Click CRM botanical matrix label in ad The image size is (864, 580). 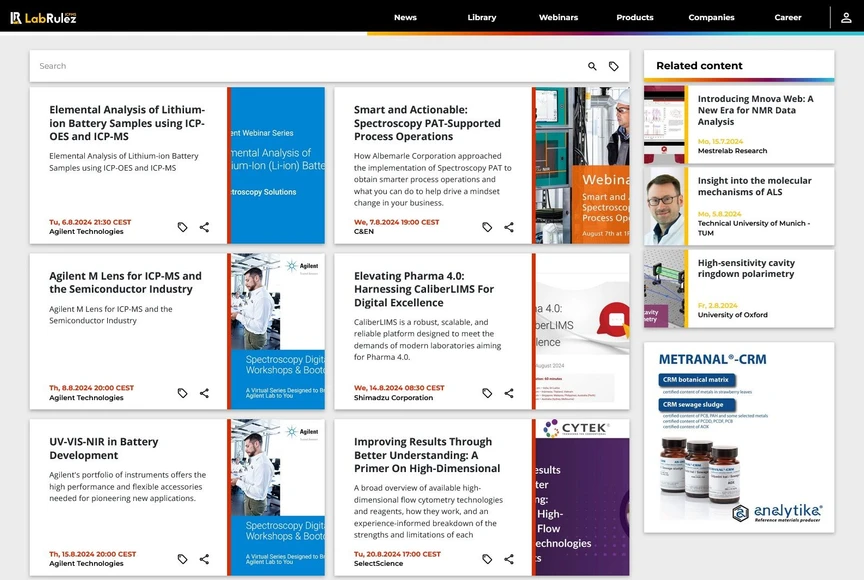(x=696, y=380)
